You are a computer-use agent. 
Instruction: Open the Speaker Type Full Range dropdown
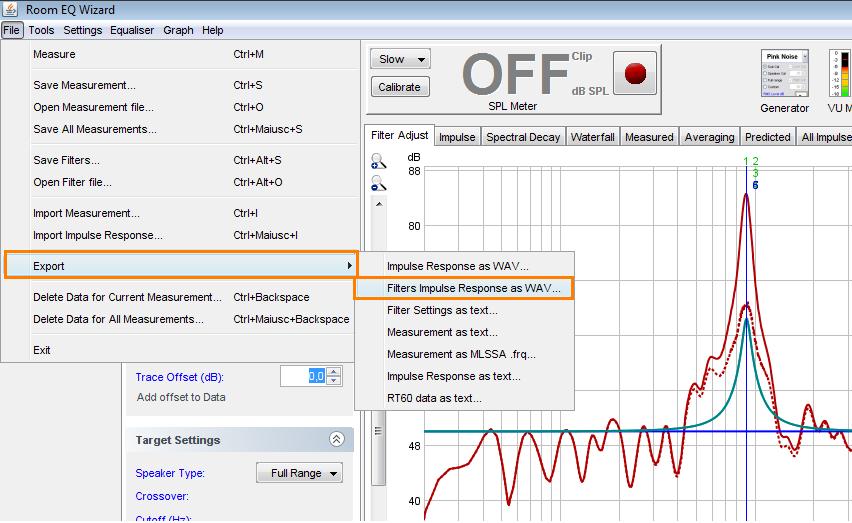pos(299,473)
